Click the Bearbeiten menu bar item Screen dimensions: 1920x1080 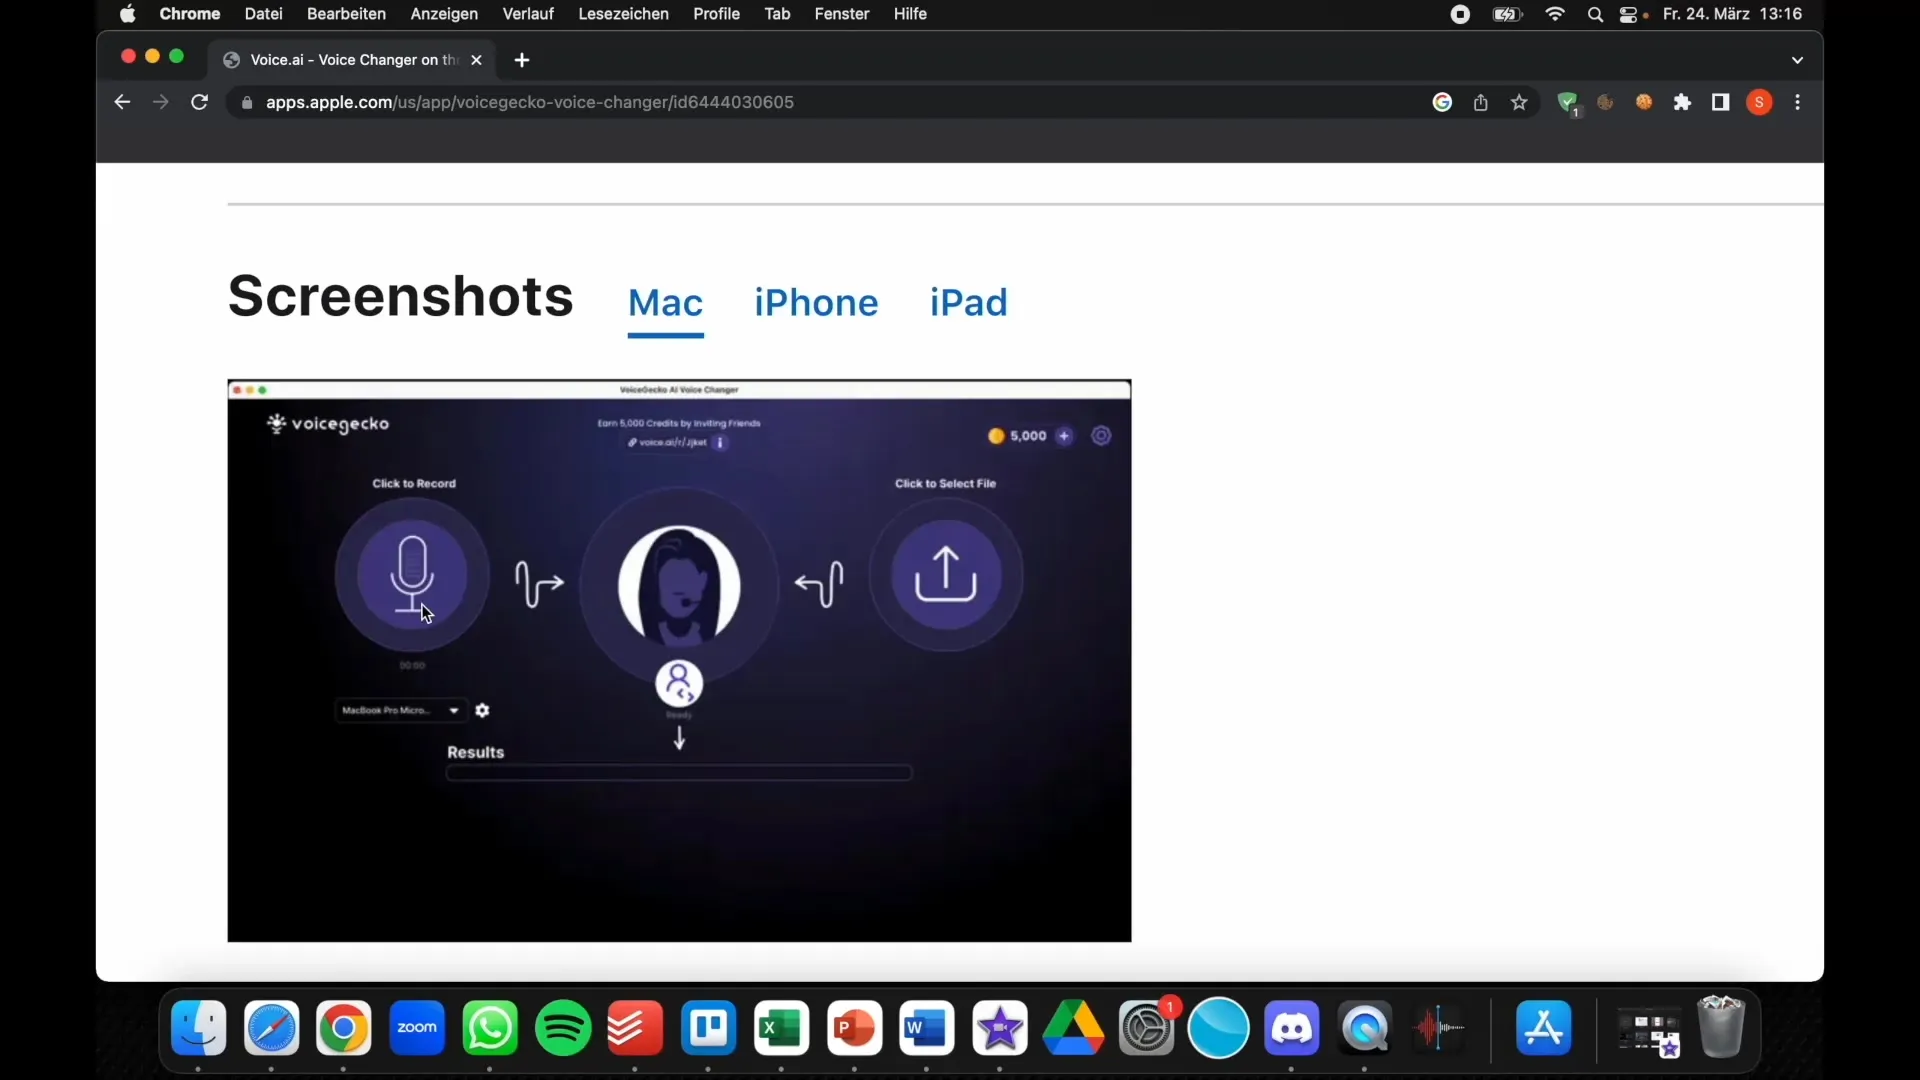(344, 15)
